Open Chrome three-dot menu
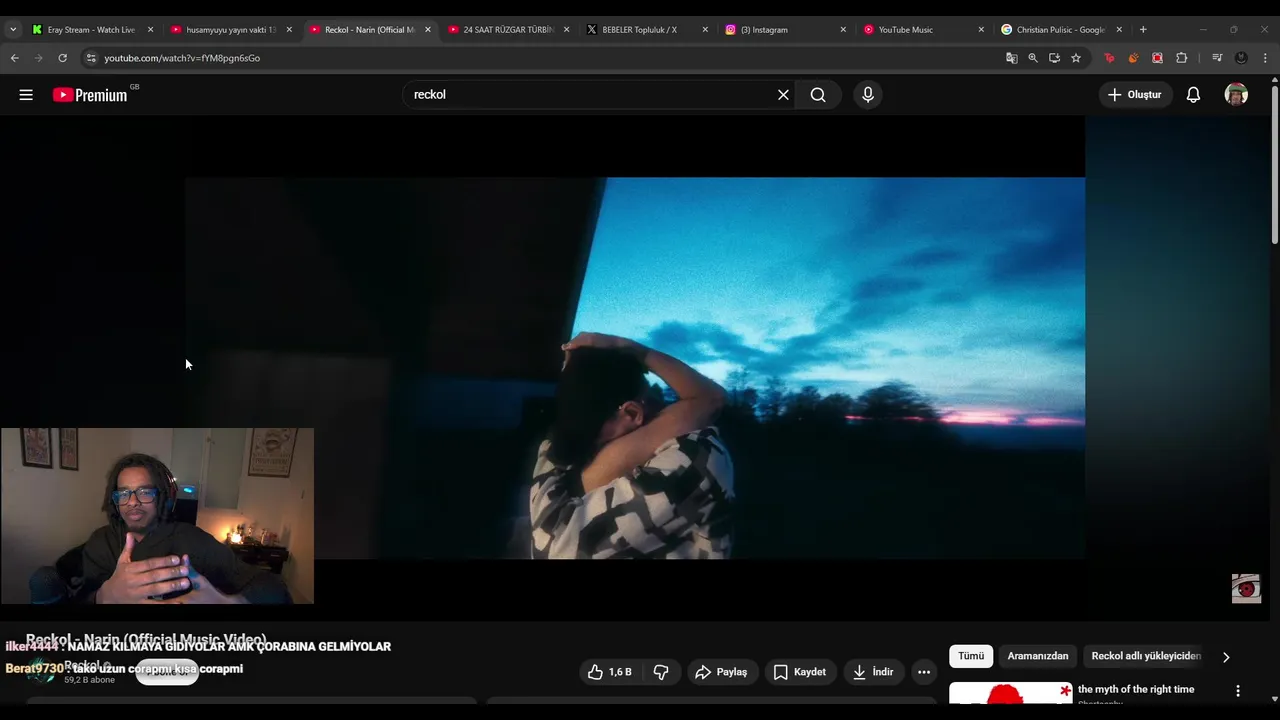The width and height of the screenshot is (1280, 720). click(x=1265, y=58)
